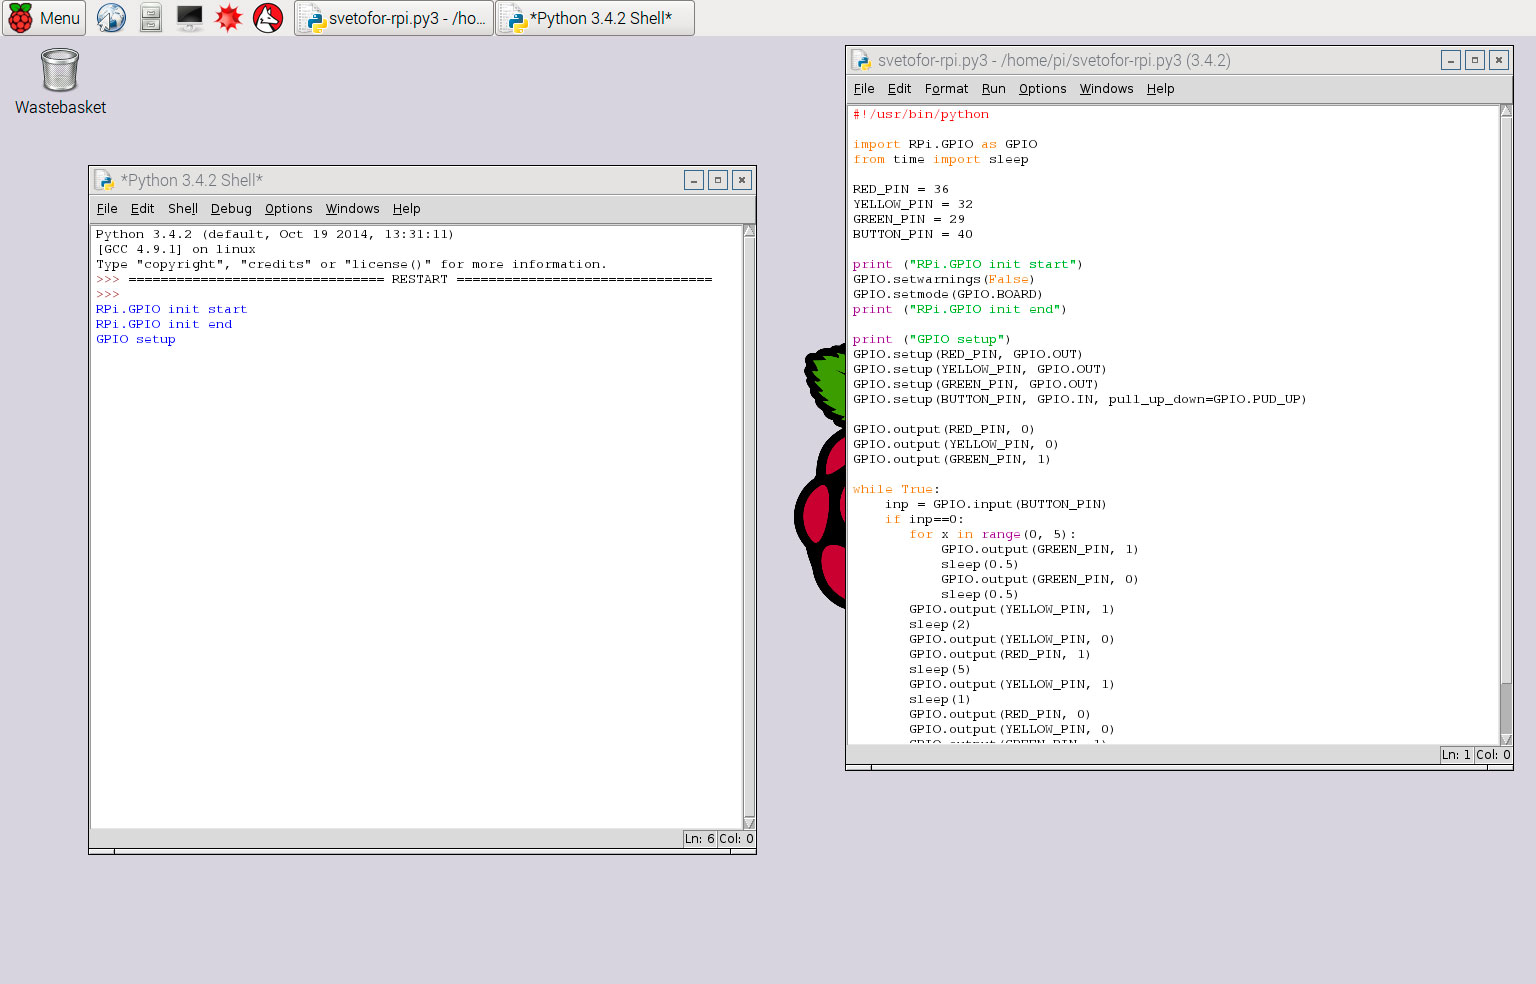This screenshot has height=984, width=1536.
Task: Maximize the Python Shell window
Action: pos(717,180)
